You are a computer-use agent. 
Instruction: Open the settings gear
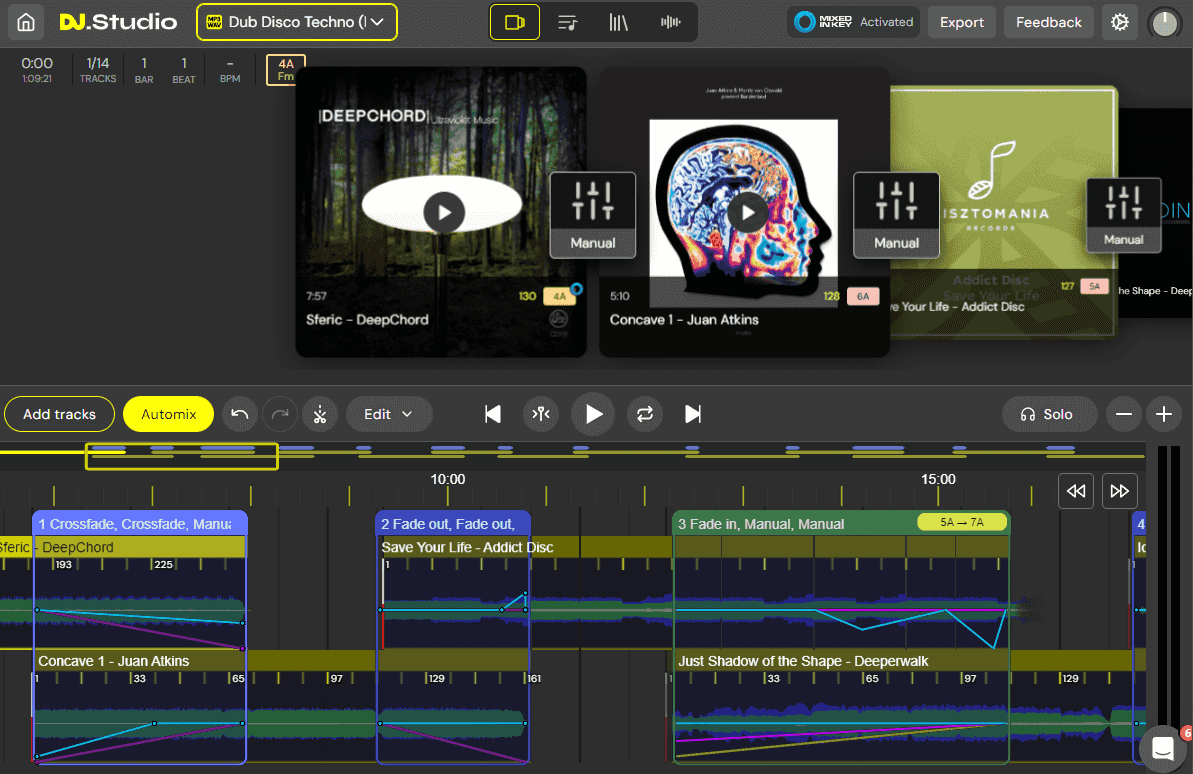[1120, 21]
